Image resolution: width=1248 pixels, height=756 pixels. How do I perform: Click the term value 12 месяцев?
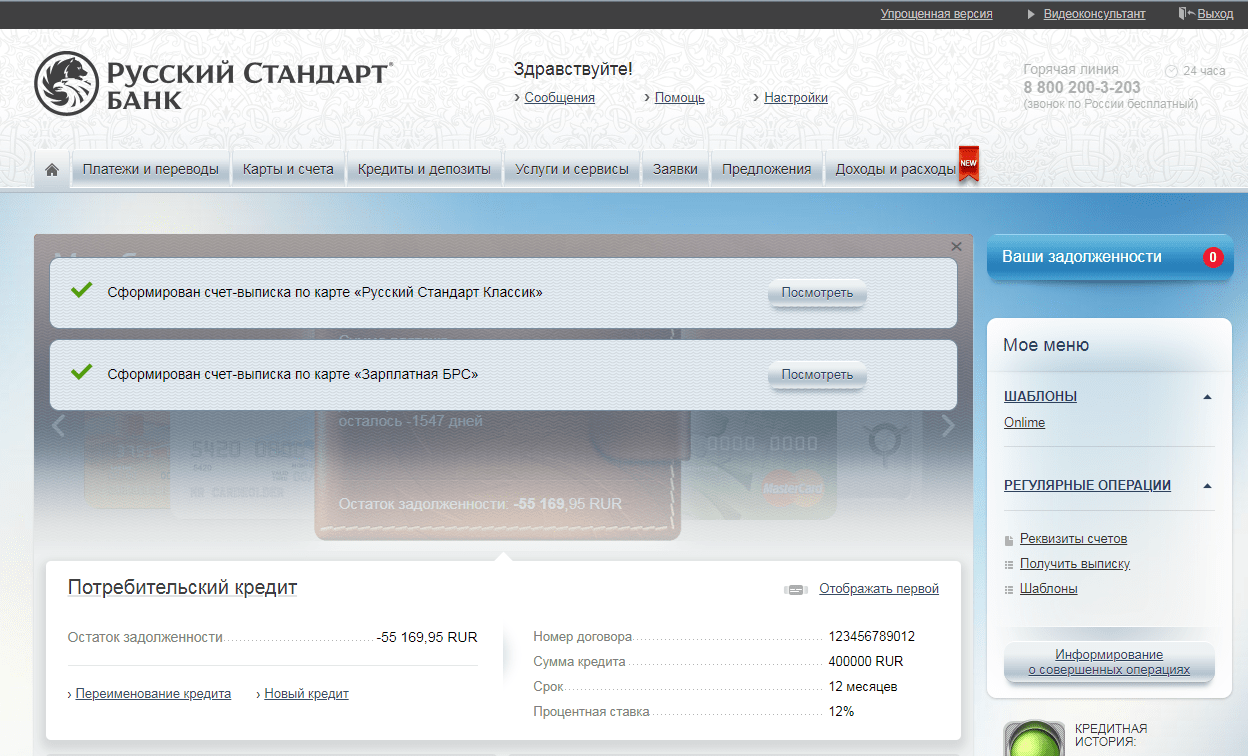click(862, 687)
